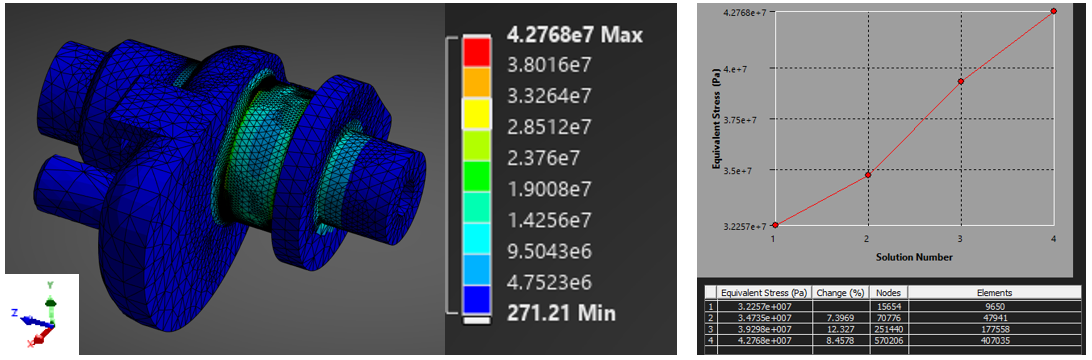Select solution point 4 at graph top
1092x360 pixels.
(x=1054, y=11)
